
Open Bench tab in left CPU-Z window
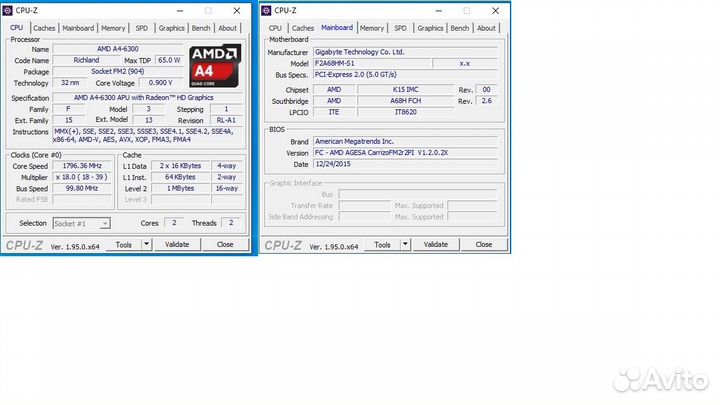201,28
